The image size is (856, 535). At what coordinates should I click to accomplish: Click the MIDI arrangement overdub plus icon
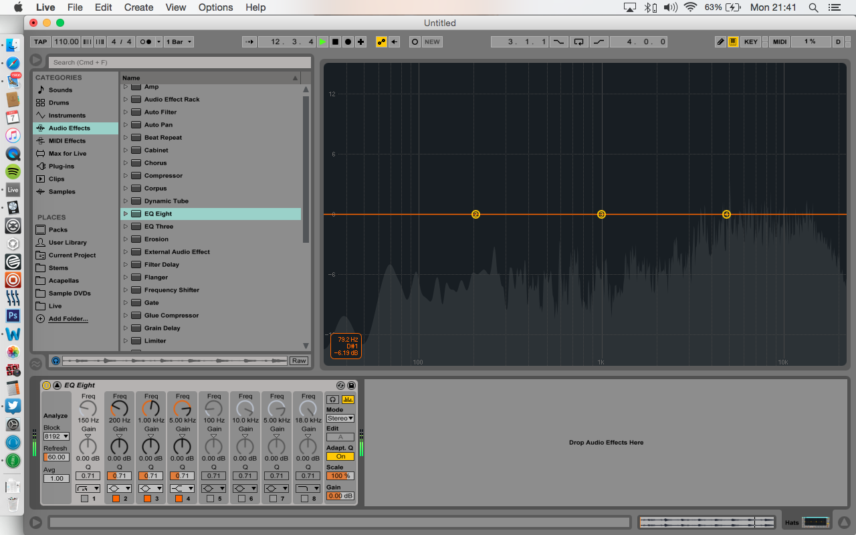pyautogui.click(x=360, y=41)
